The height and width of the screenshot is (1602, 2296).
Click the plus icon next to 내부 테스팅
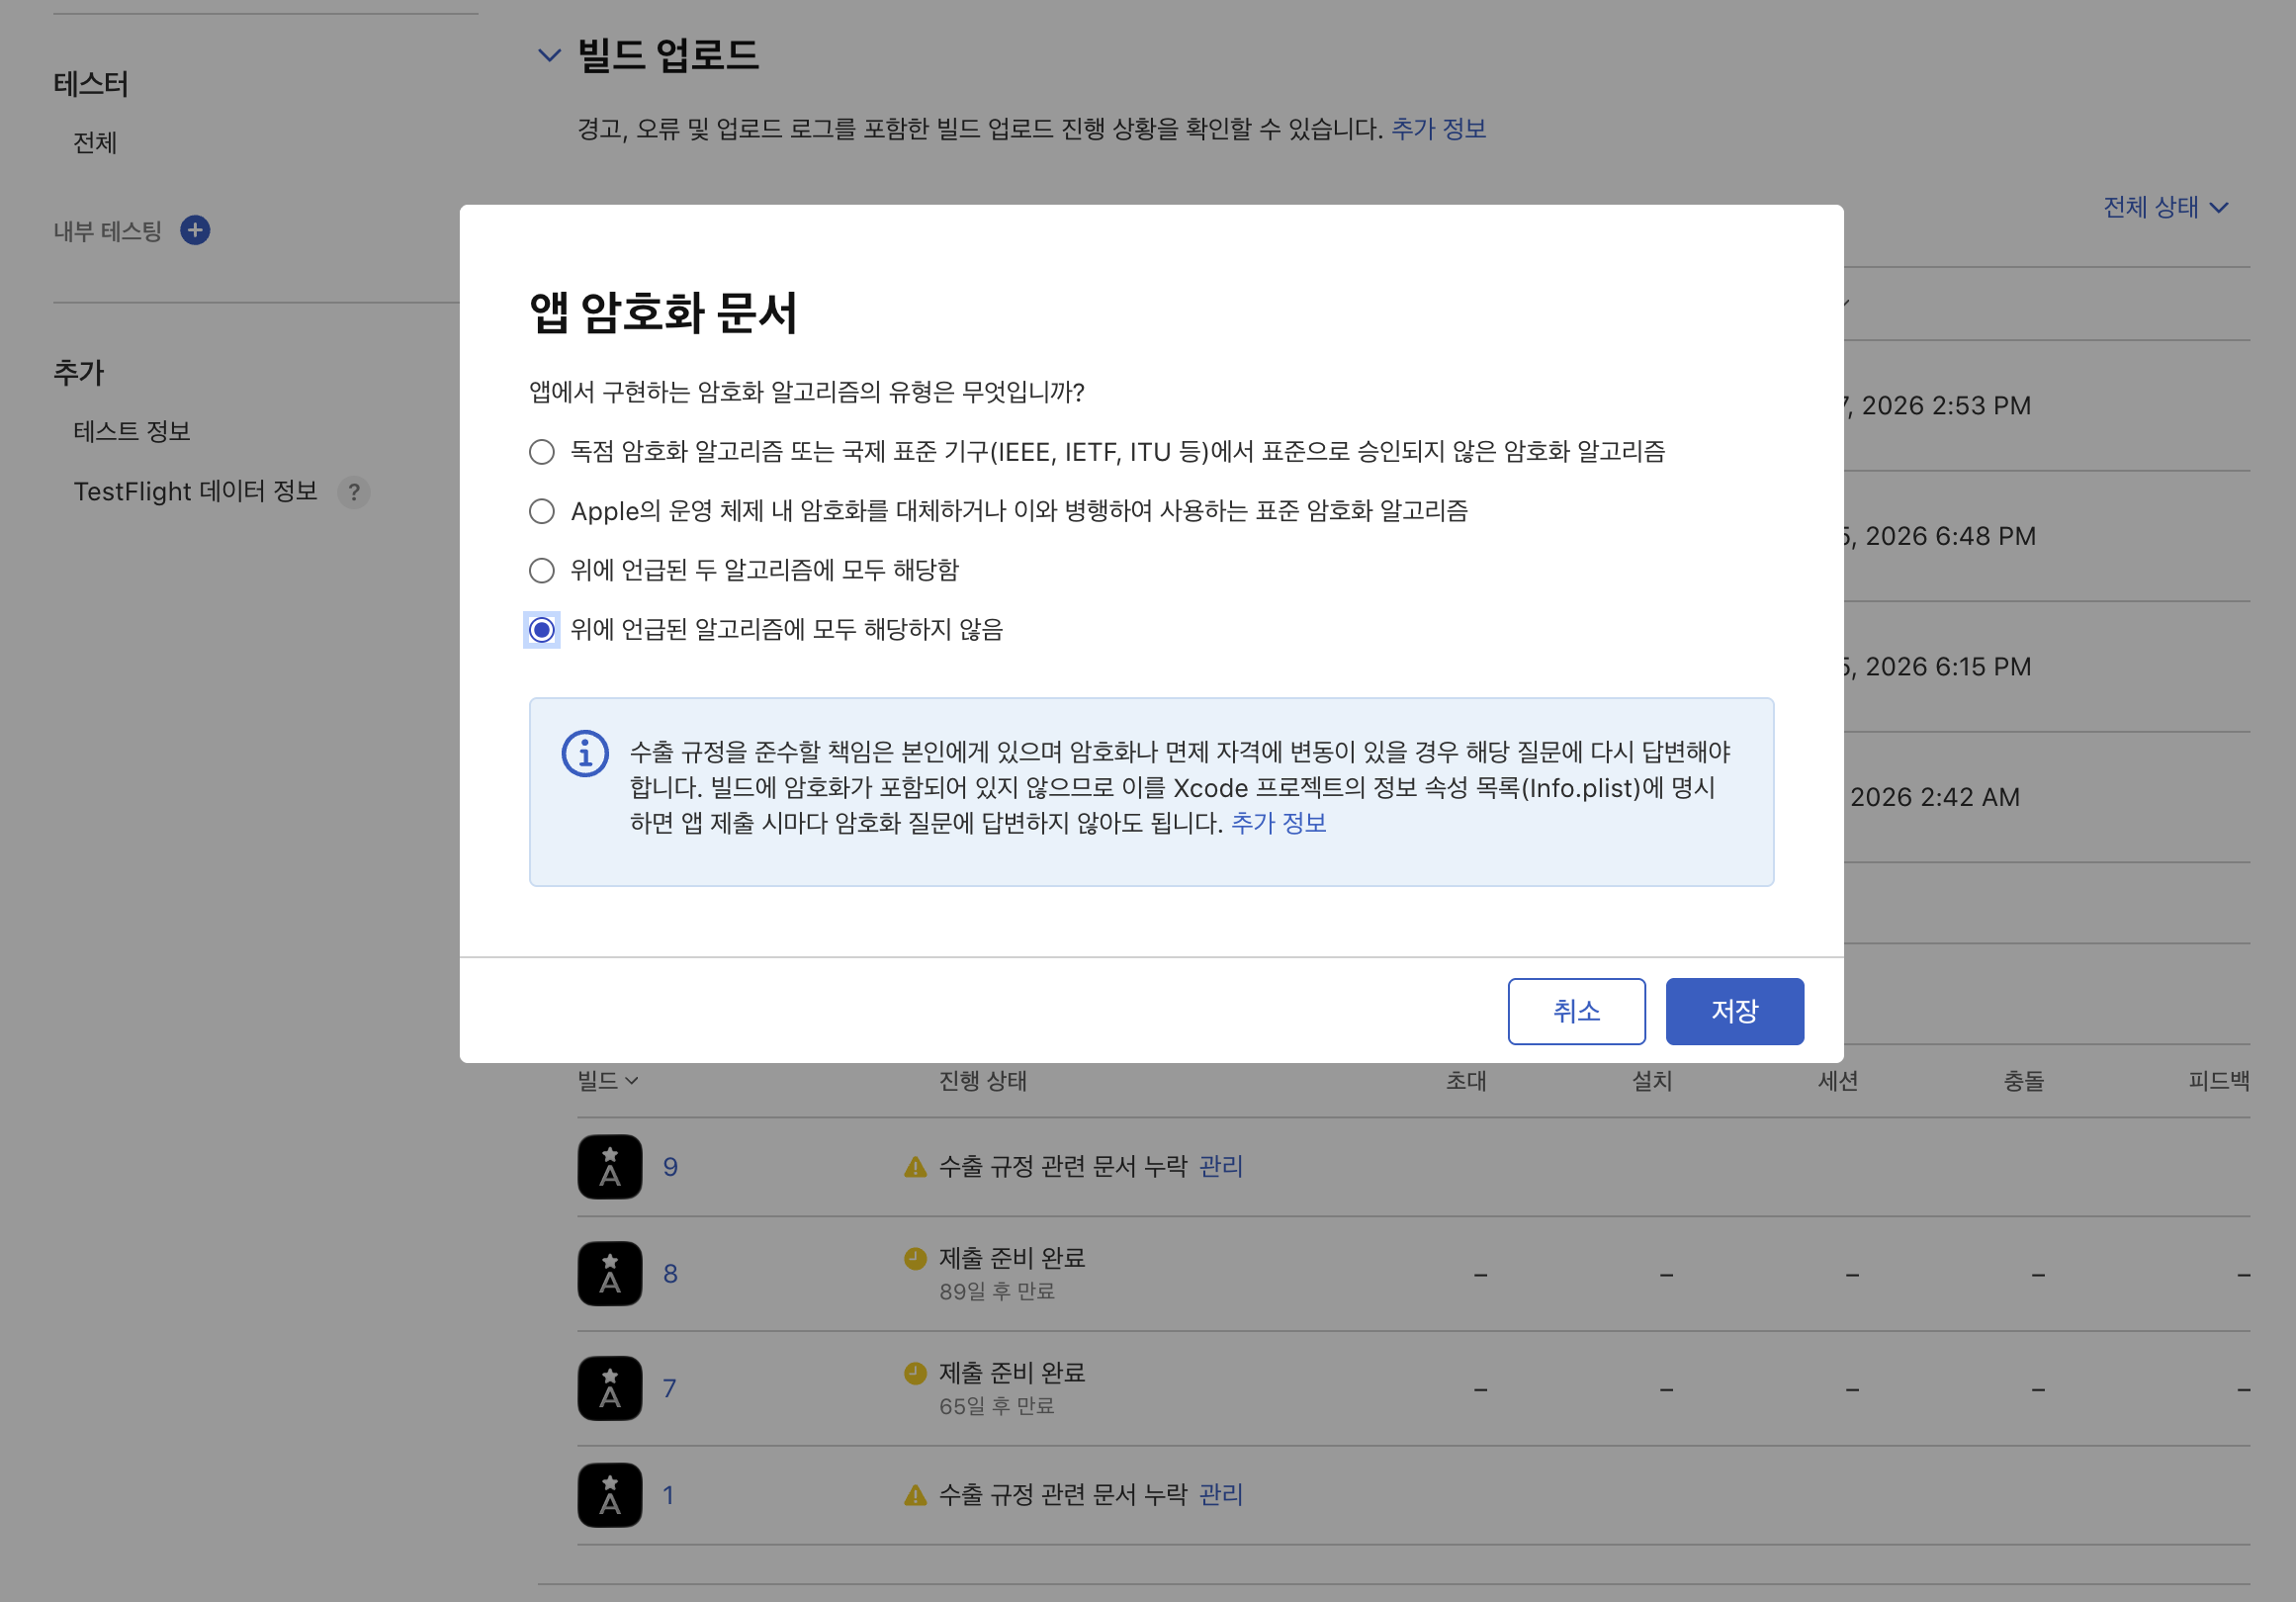195,231
